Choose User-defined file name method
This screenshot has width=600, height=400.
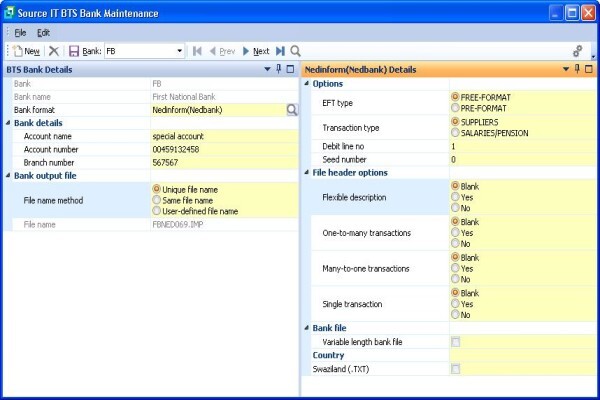tap(157, 211)
